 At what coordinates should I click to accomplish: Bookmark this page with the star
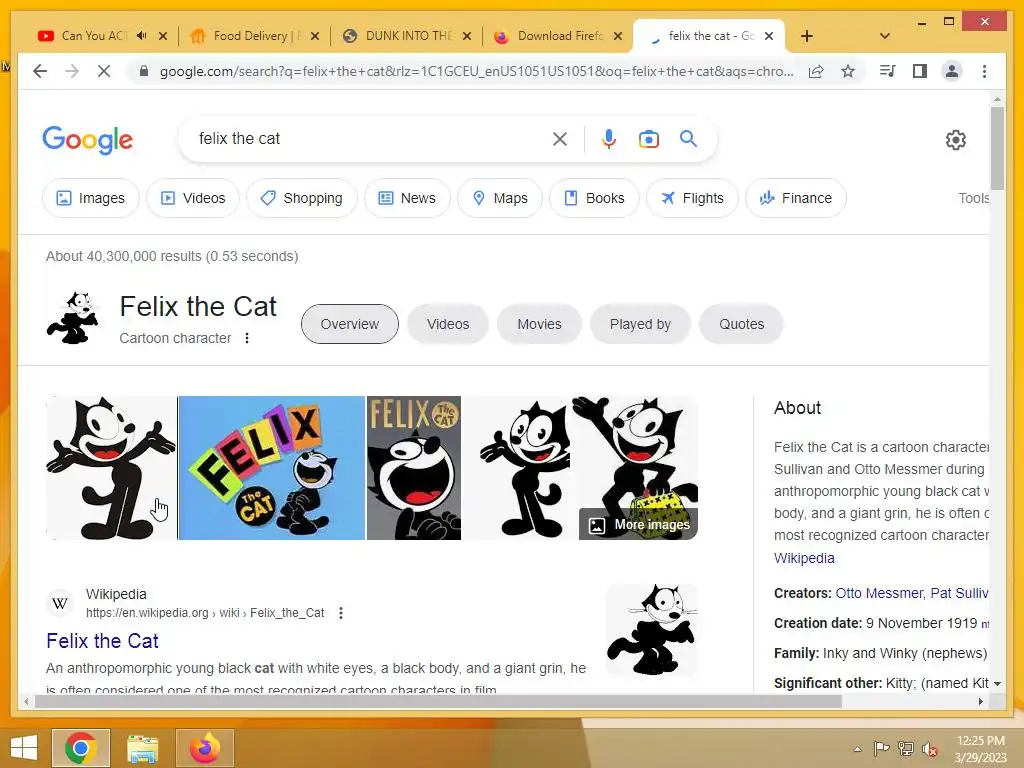tap(848, 71)
